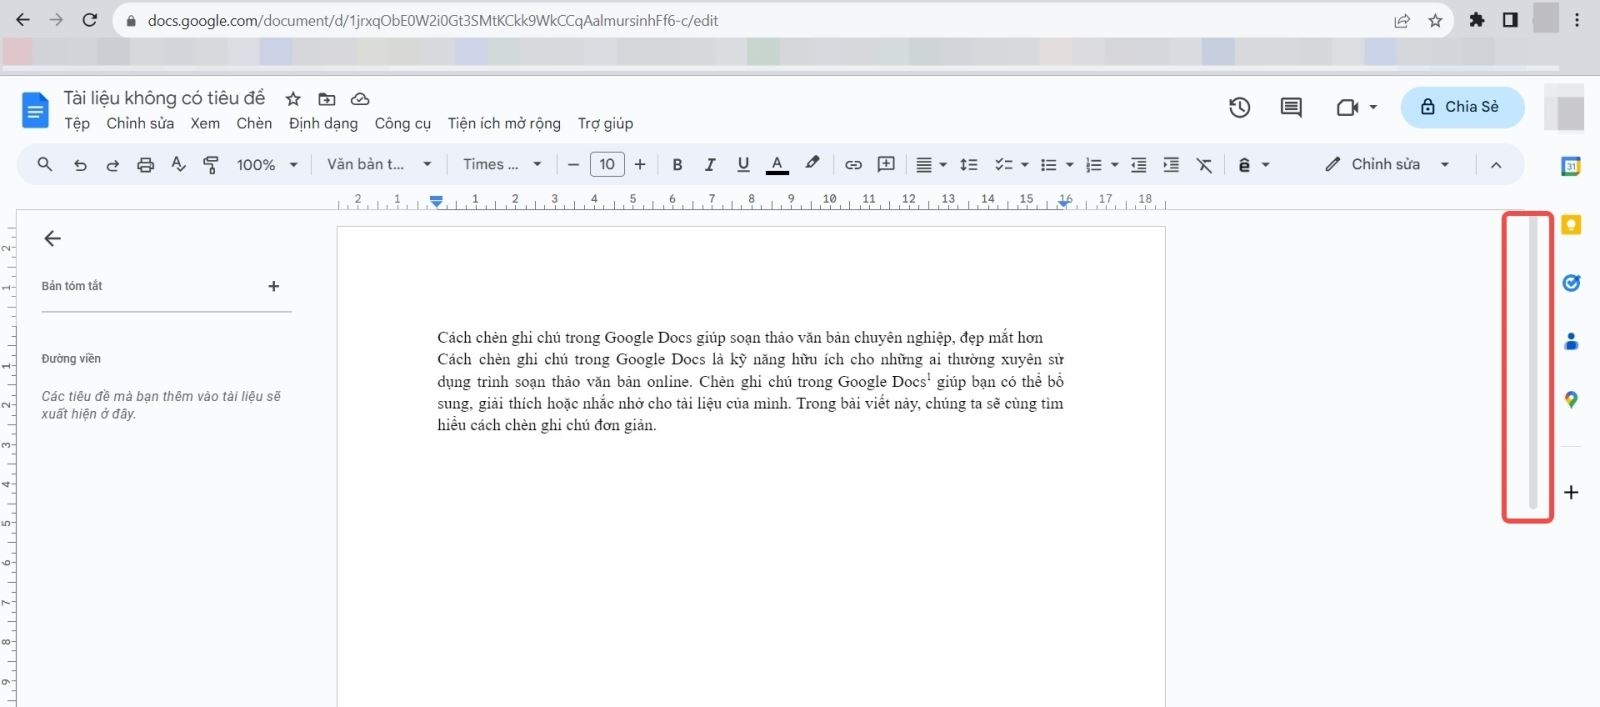Open the Công cụ menu
Screen dimensions: 1600x707
point(402,123)
